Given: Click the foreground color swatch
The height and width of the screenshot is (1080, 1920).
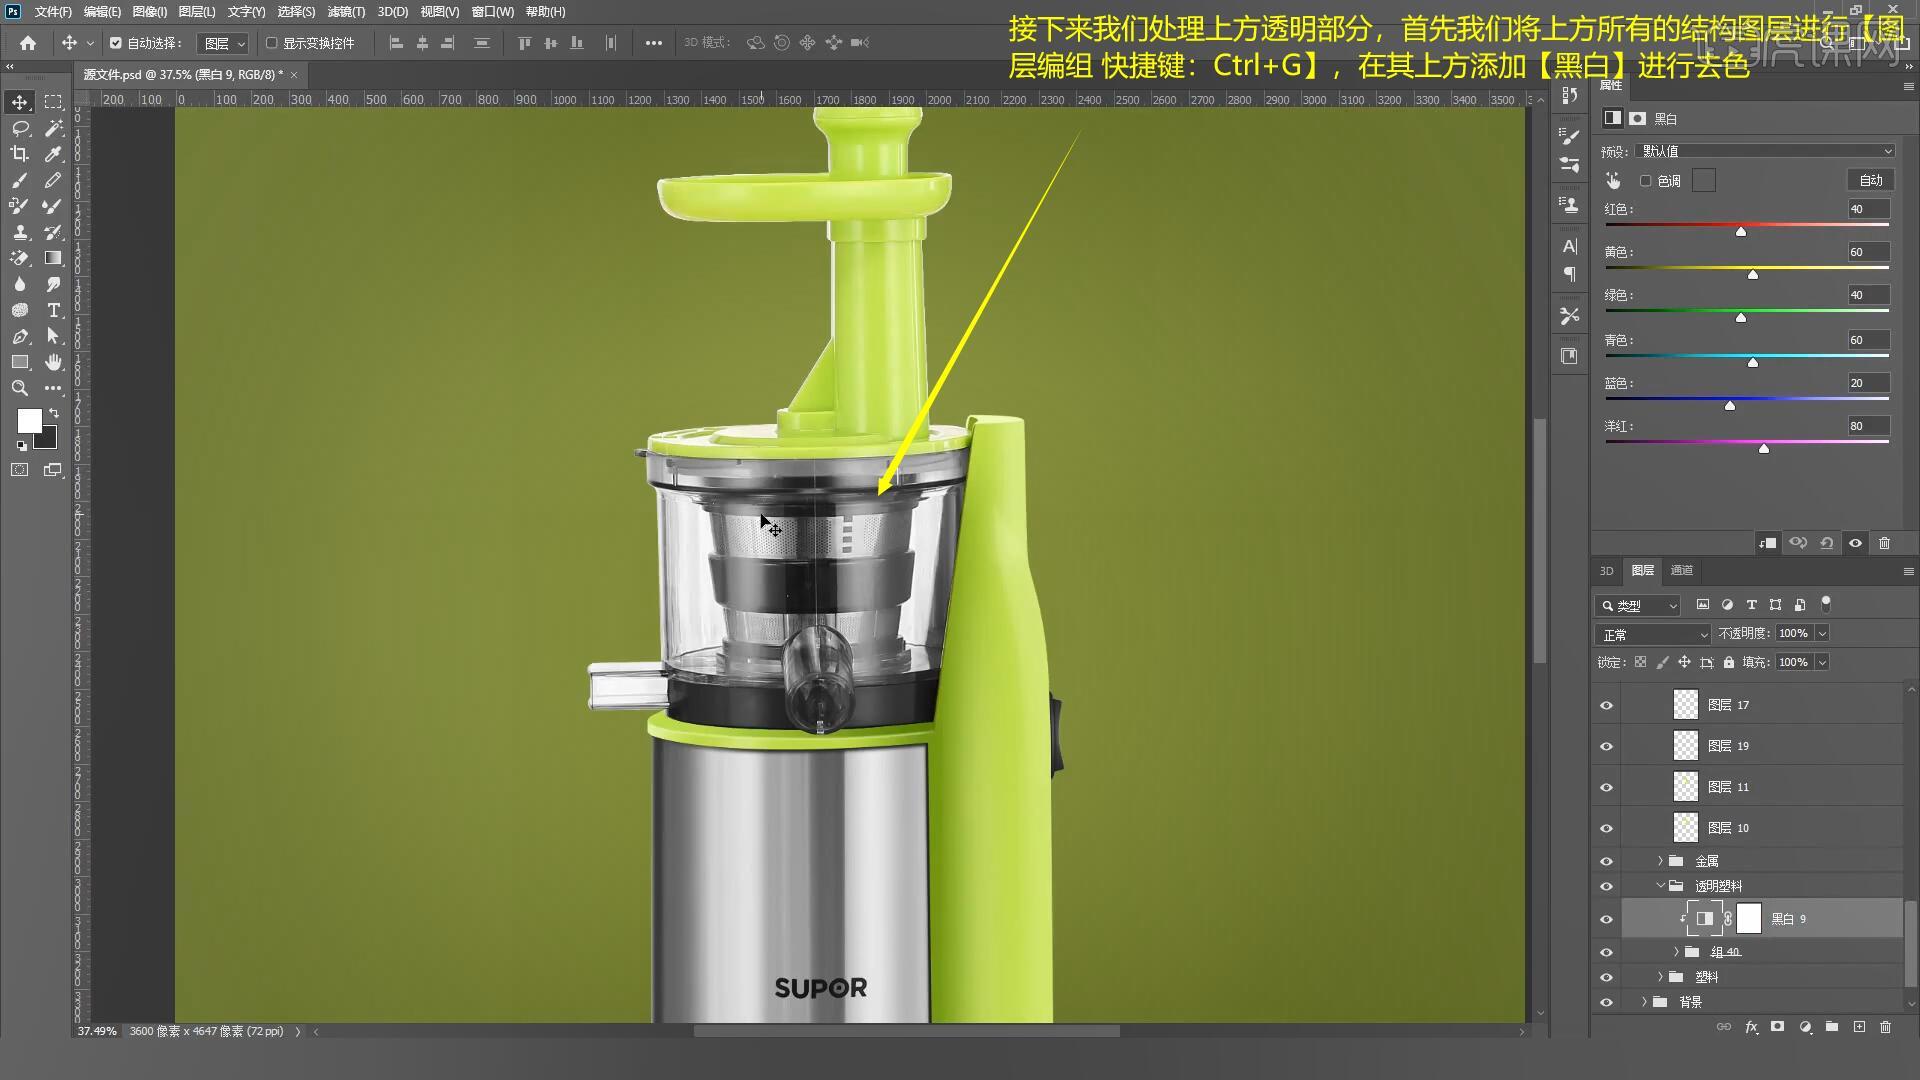Looking at the screenshot, I should pos(28,420).
